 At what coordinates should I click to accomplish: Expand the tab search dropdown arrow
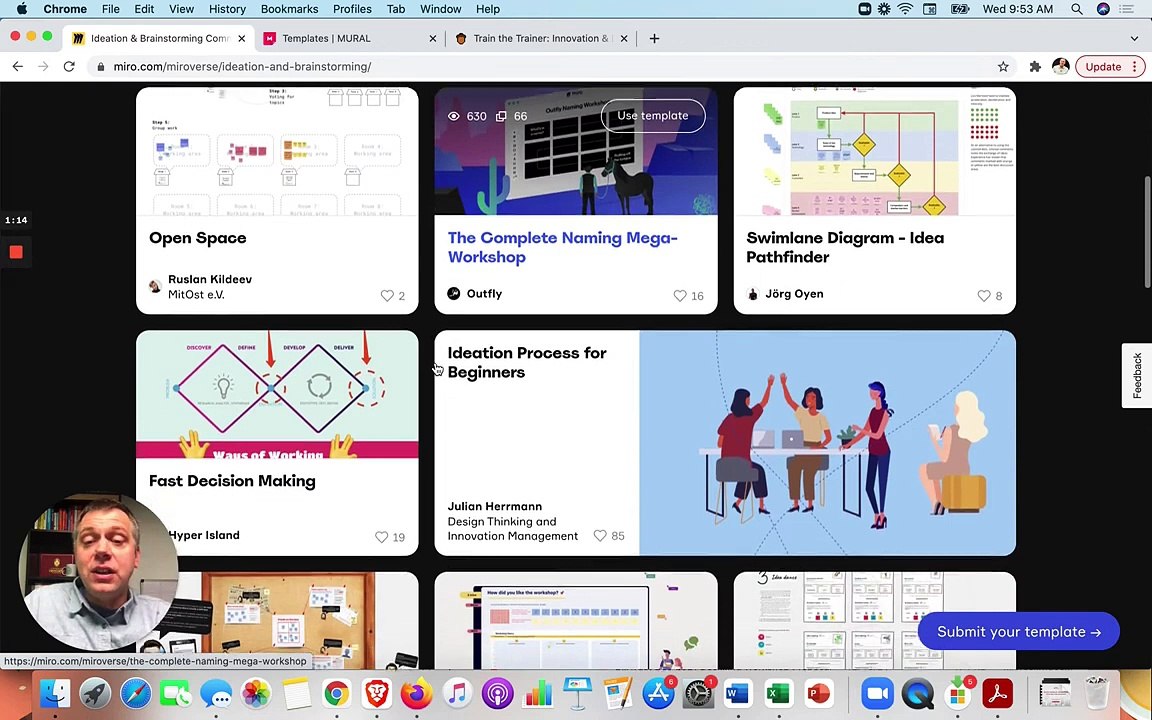[1134, 38]
